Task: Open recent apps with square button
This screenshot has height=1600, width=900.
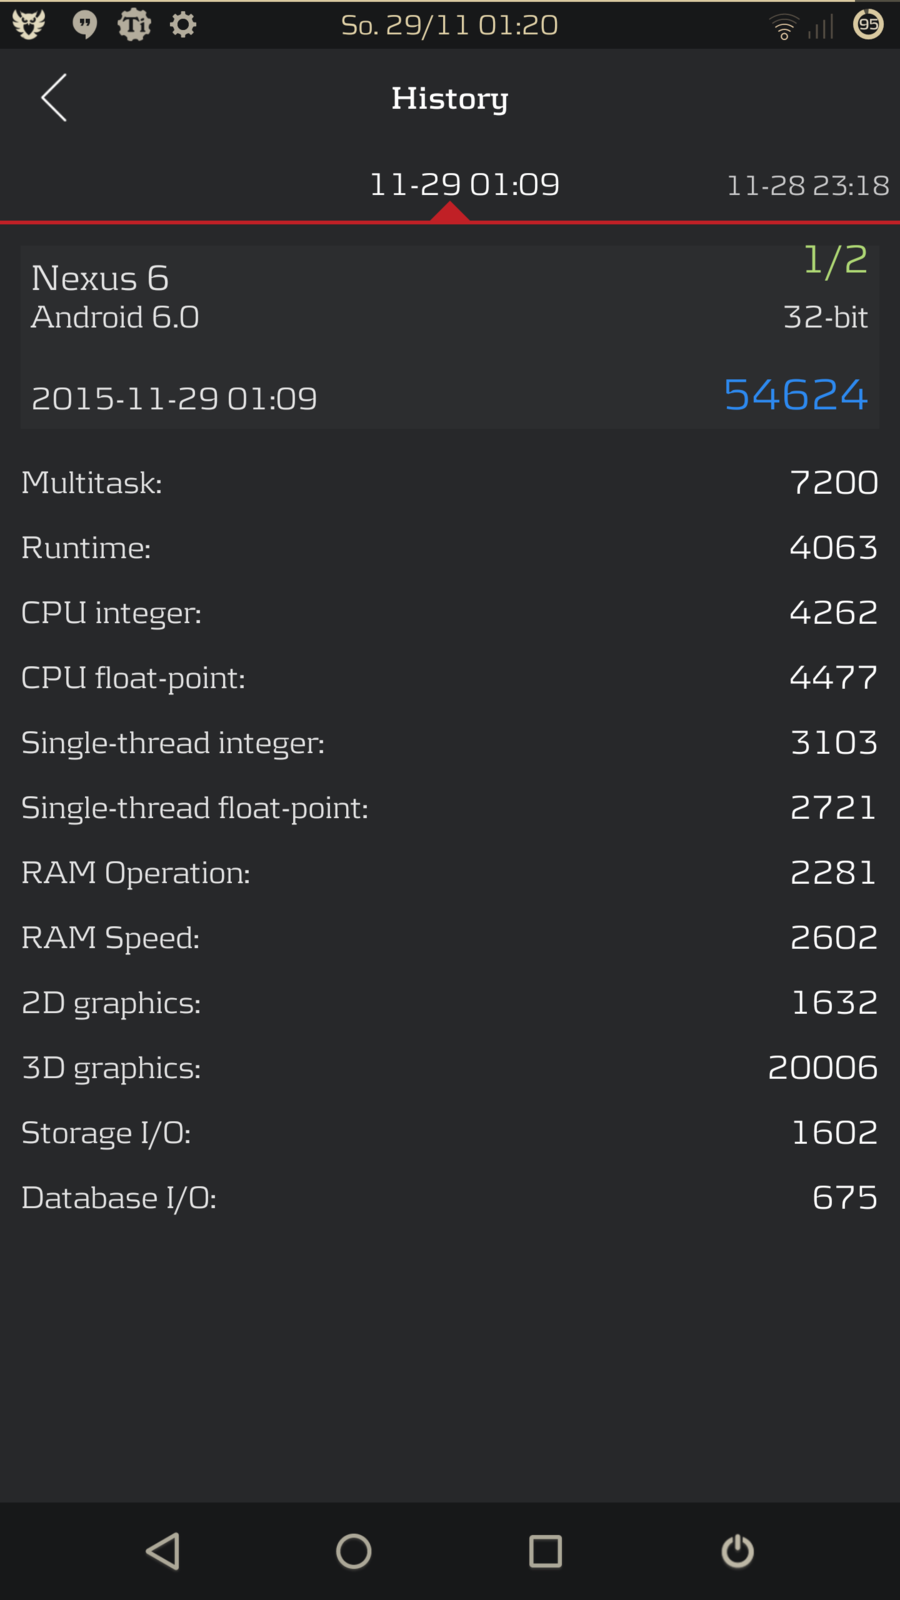Action: pyautogui.click(x=545, y=1551)
